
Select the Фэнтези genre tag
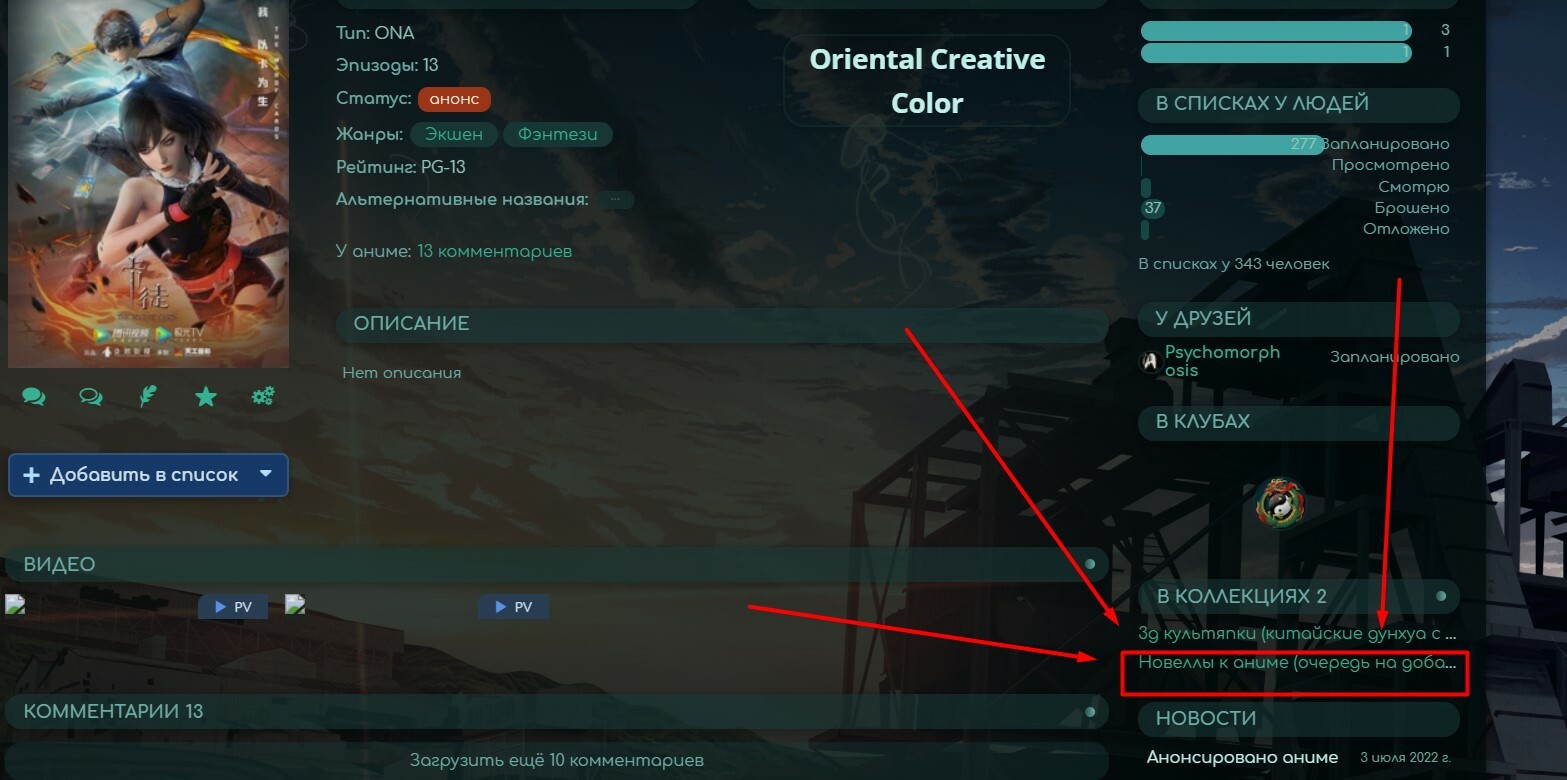click(558, 134)
